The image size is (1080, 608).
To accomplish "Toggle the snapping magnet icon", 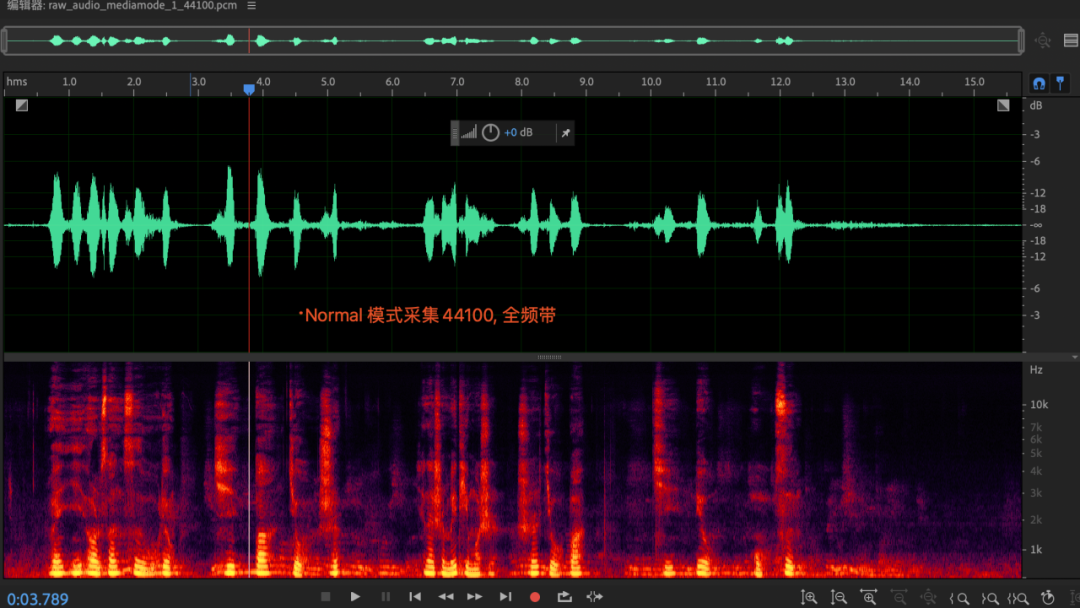I will pos(1039,82).
